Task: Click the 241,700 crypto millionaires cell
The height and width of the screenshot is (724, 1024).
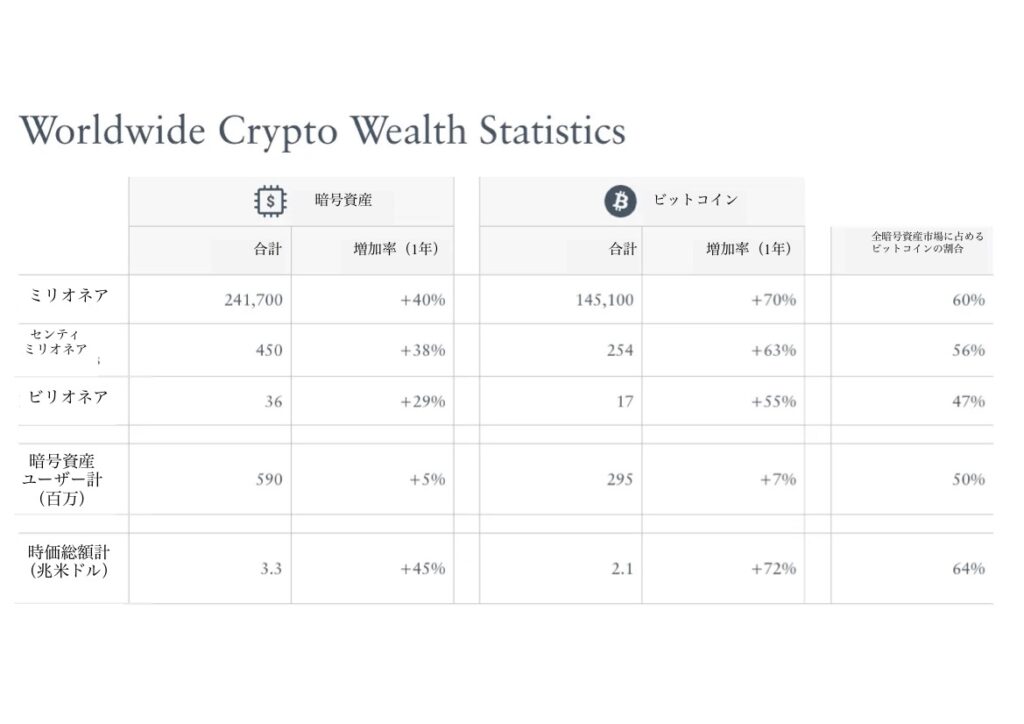Action: (x=253, y=299)
